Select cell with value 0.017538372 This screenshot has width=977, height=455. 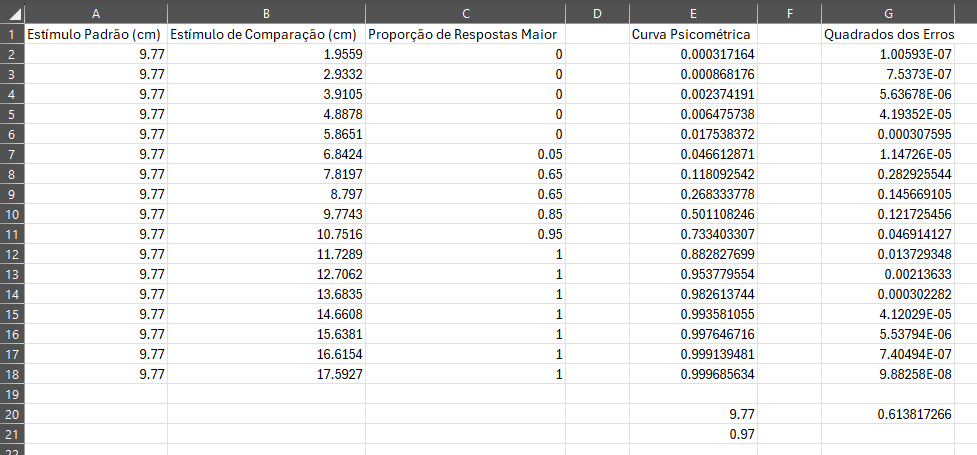pos(693,134)
